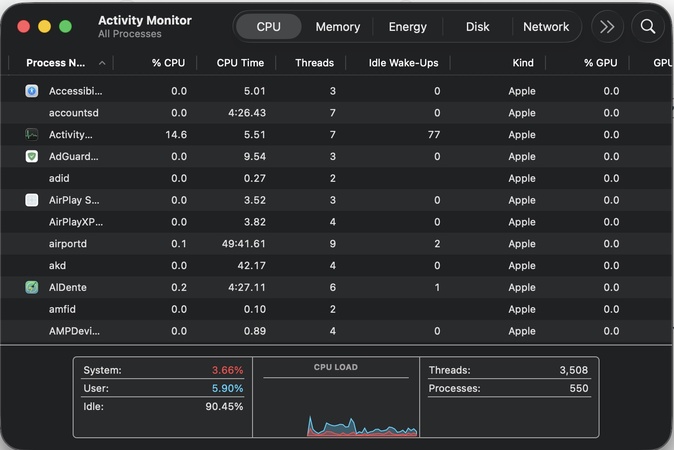This screenshot has height=450, width=674.
Task: Click the AlDente process icon
Action: pyautogui.click(x=31, y=287)
